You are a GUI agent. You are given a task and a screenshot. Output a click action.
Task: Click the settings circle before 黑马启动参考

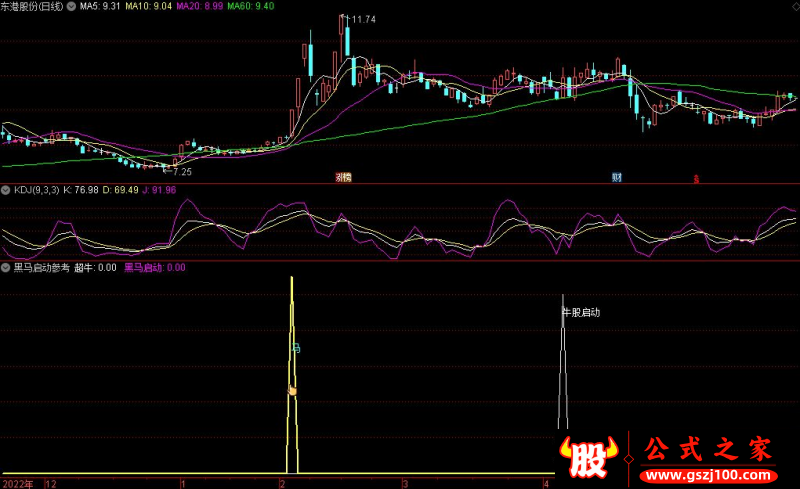point(6,268)
